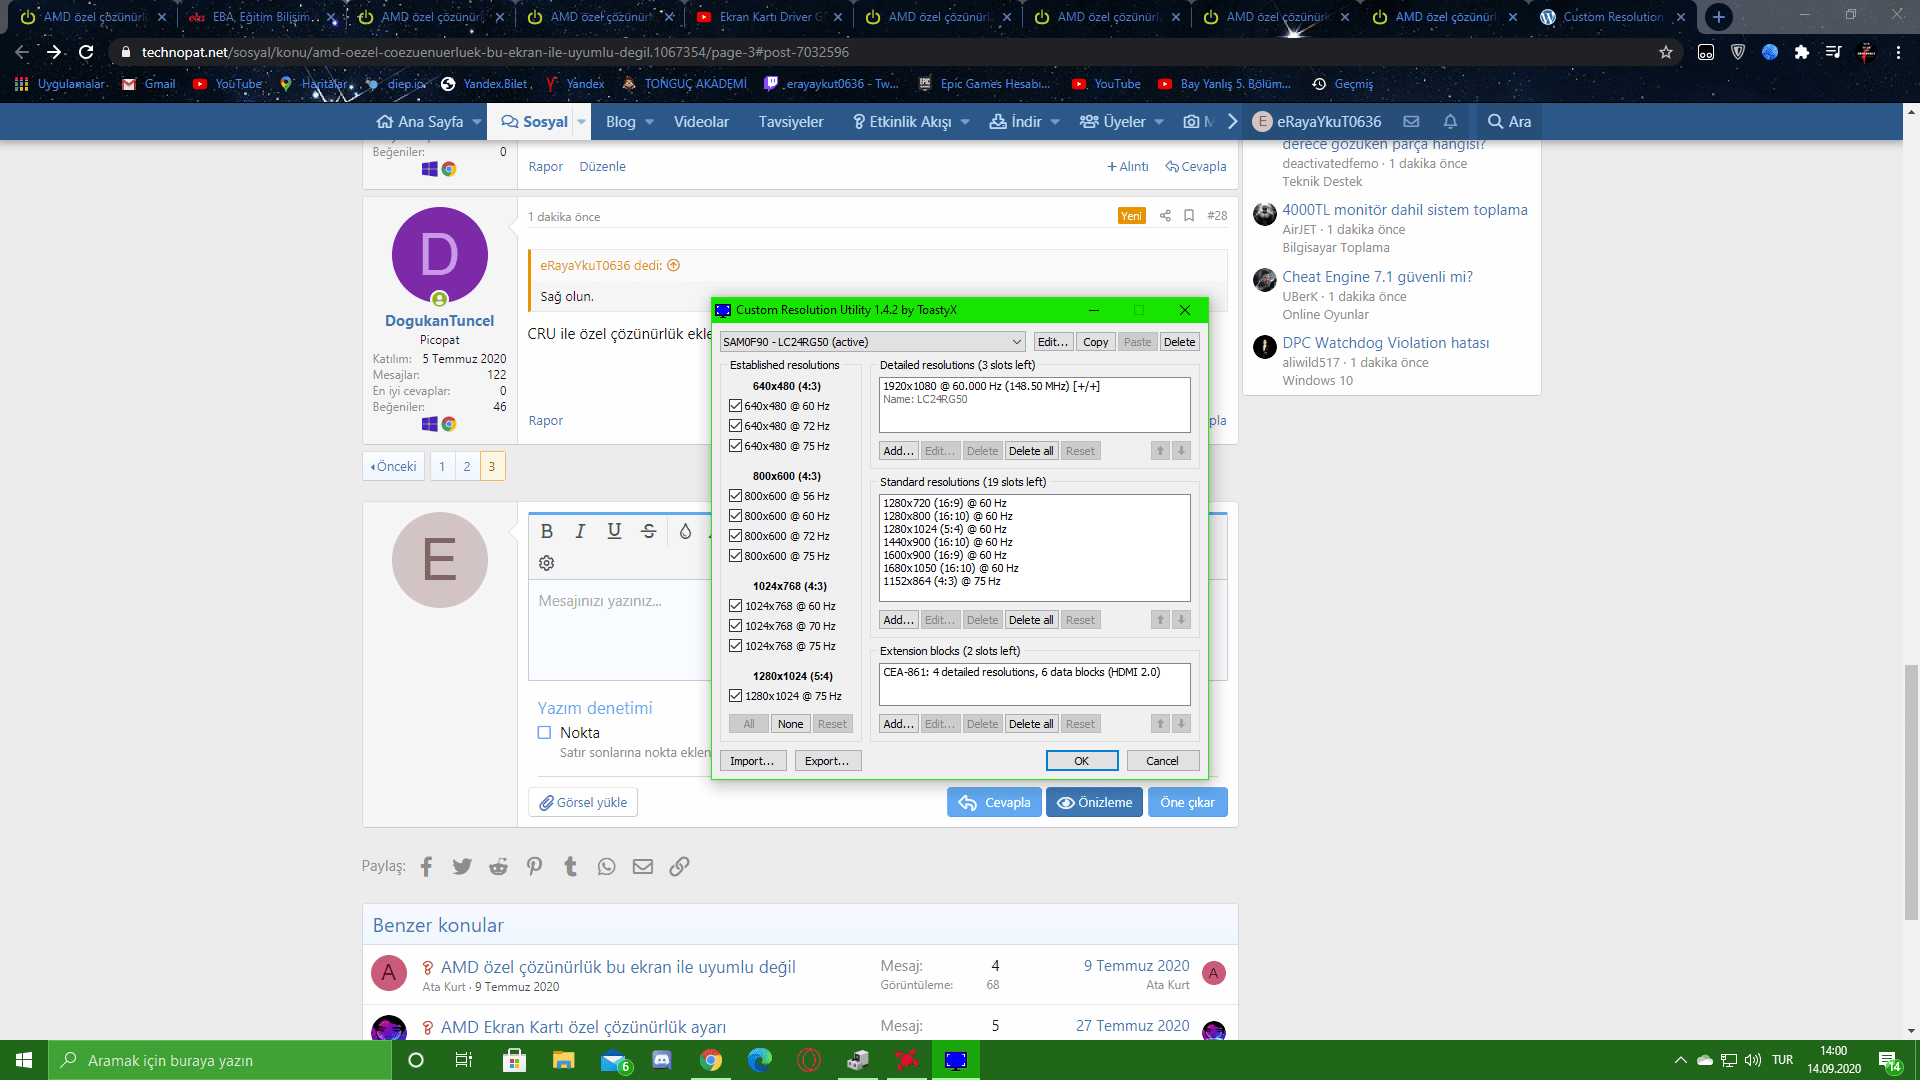Viewport: 1920px width, 1080px height.
Task: Uncheck the 640x480 @ 60 Hz checkbox
Action: 735,406
